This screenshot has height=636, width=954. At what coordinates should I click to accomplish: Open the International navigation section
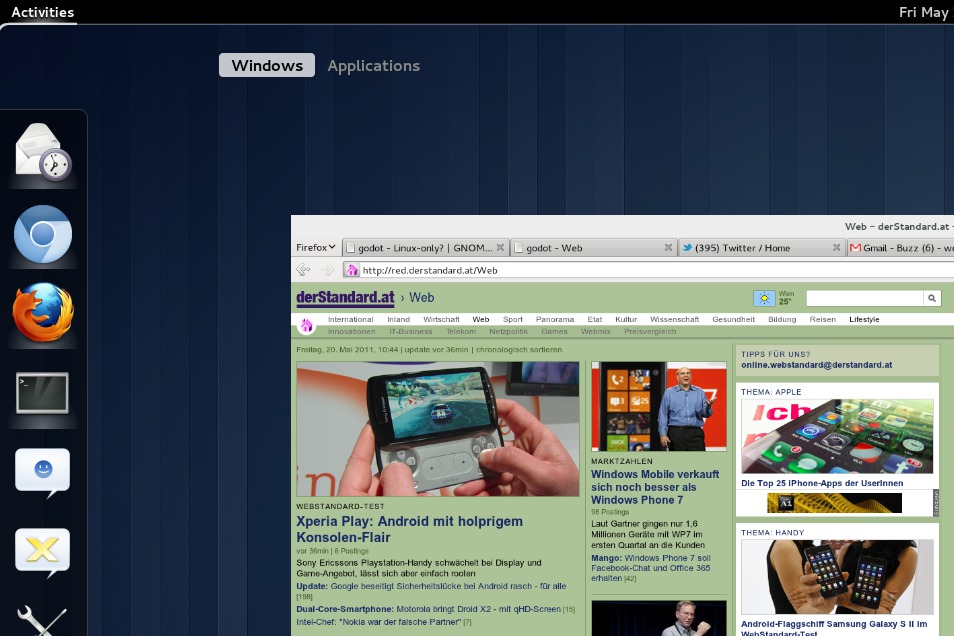(350, 320)
